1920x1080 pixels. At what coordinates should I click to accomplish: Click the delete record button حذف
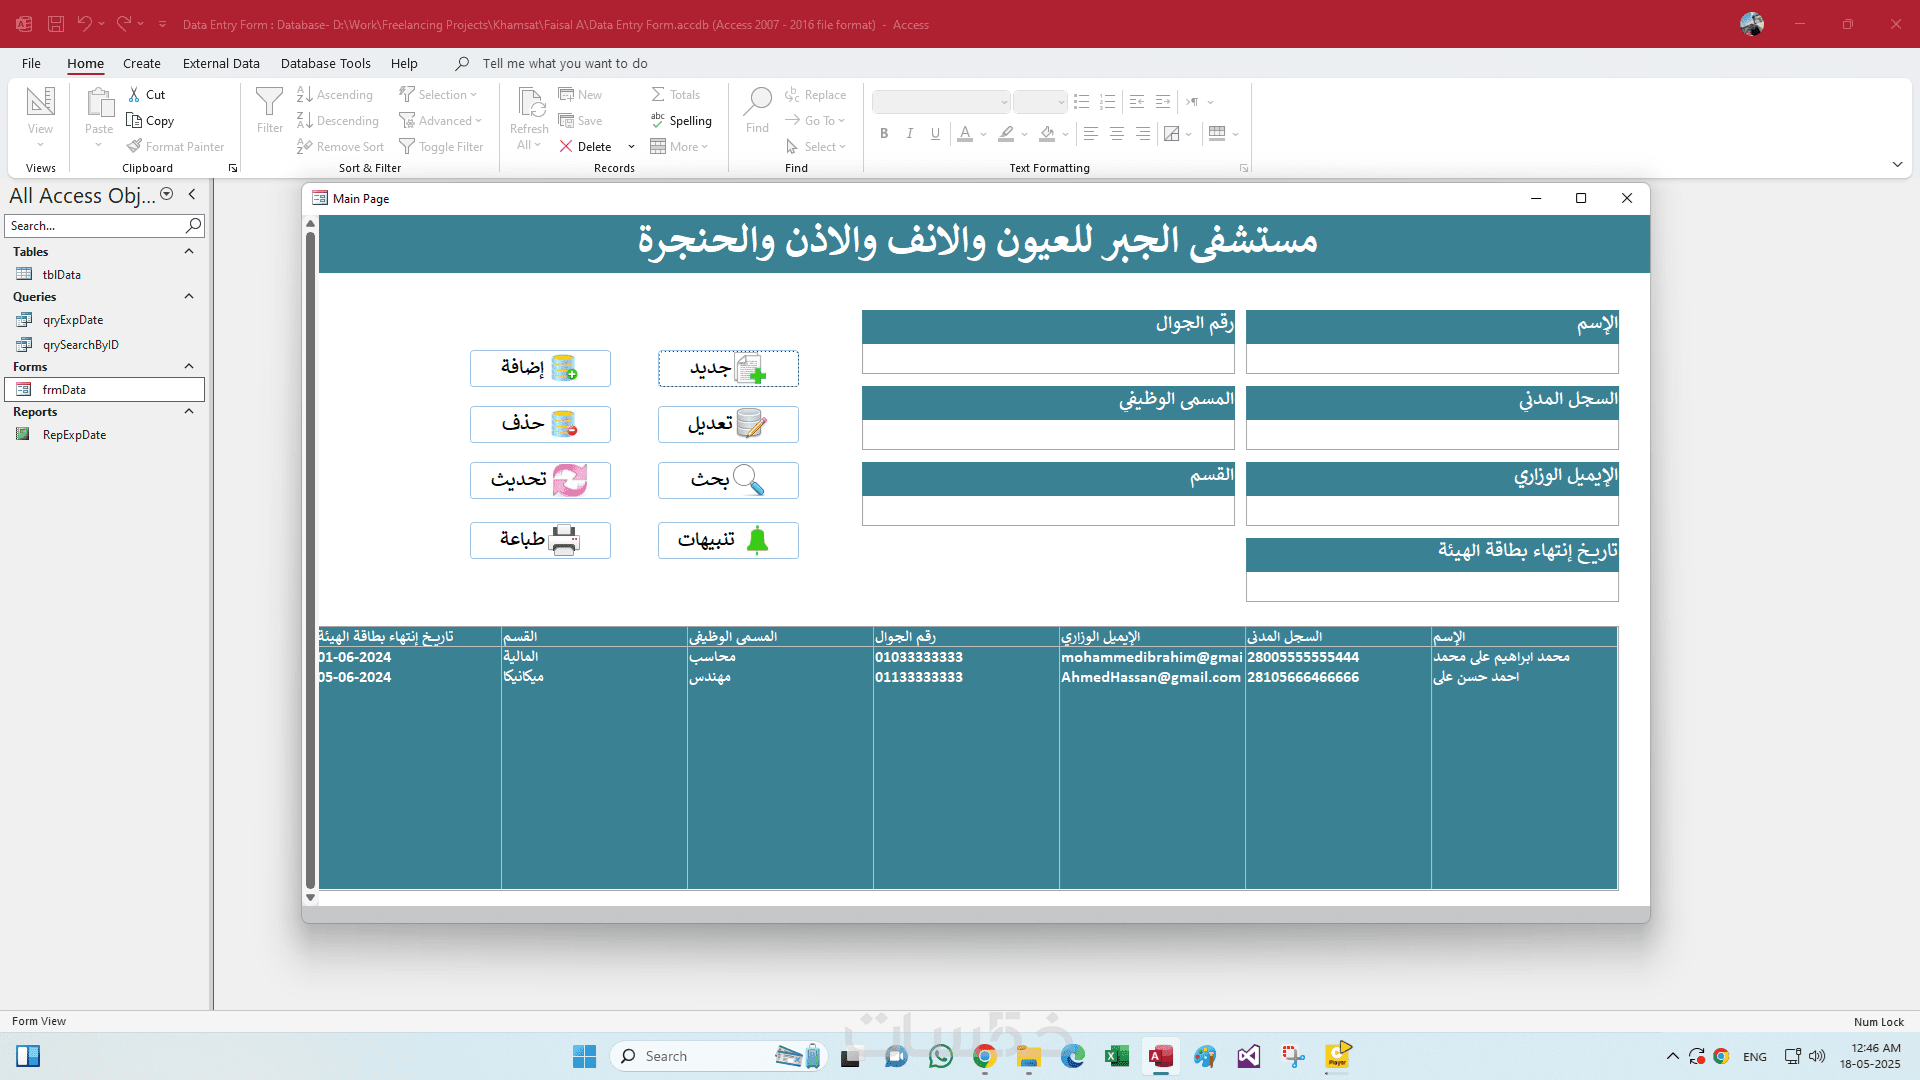(x=540, y=424)
